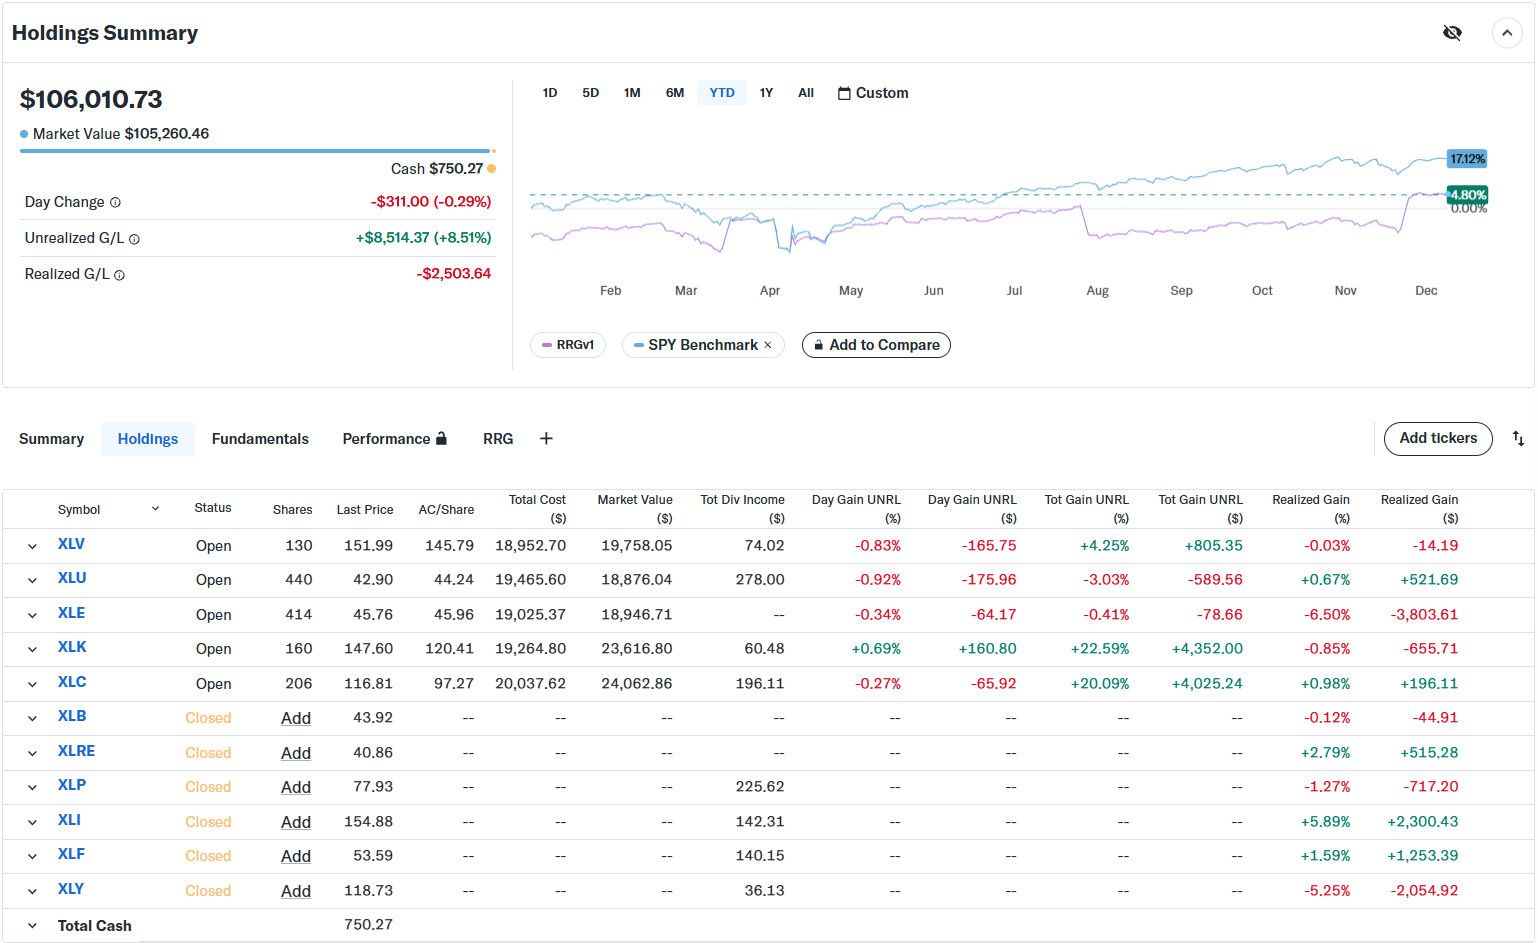
Task: Click Add link for XLB shares
Action: (x=296, y=718)
